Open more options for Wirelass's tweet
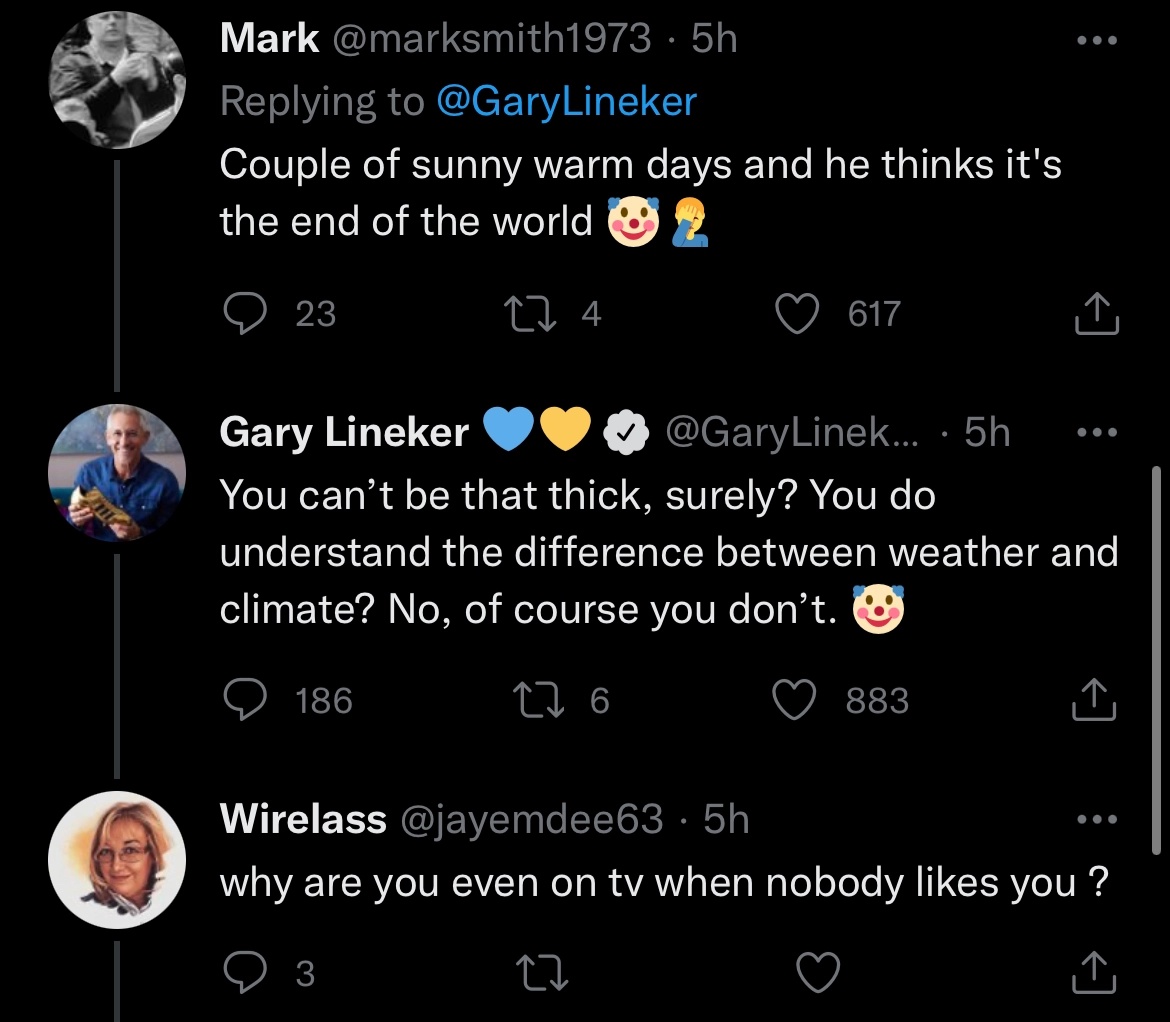 click(1095, 820)
